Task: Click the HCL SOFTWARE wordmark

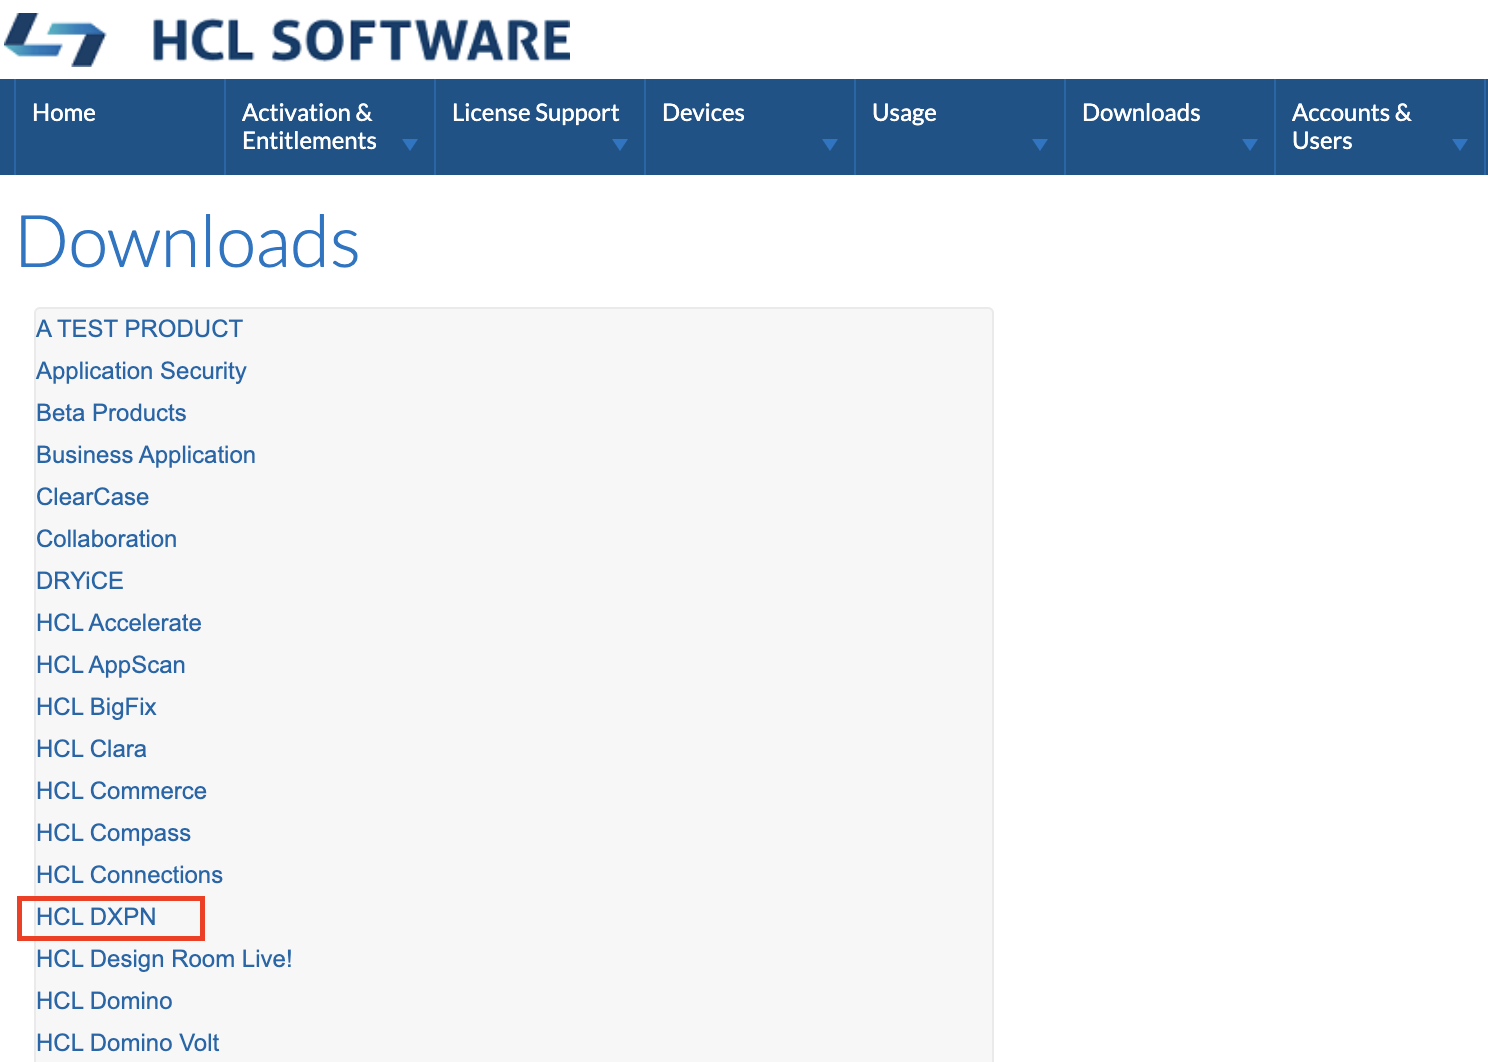Action: point(361,41)
